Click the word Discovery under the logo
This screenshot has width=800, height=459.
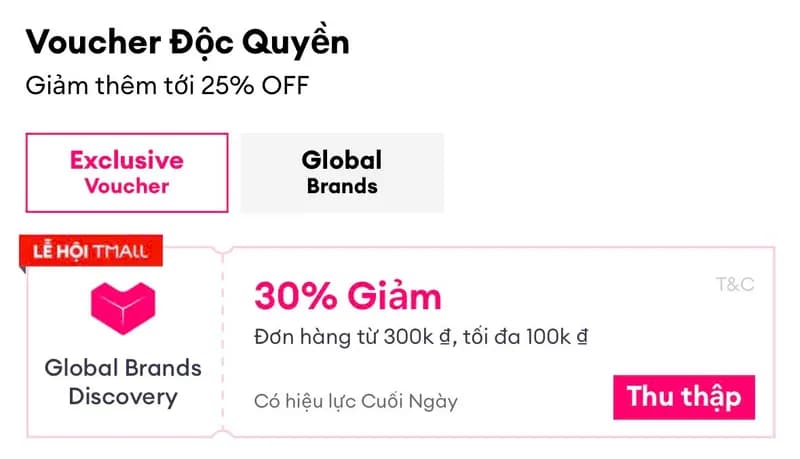[x=123, y=396]
